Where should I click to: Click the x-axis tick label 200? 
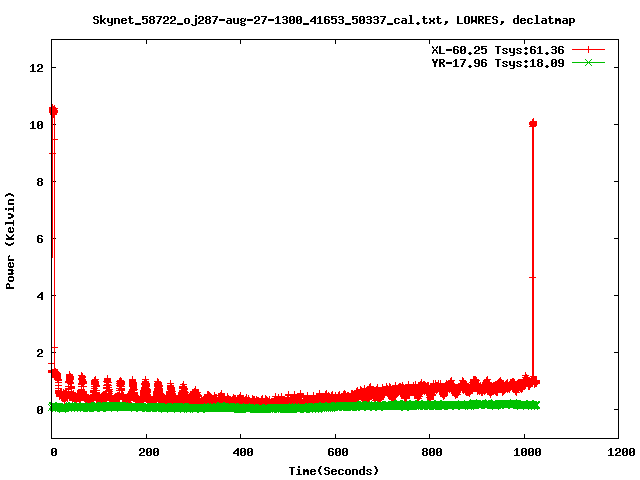pos(149,452)
